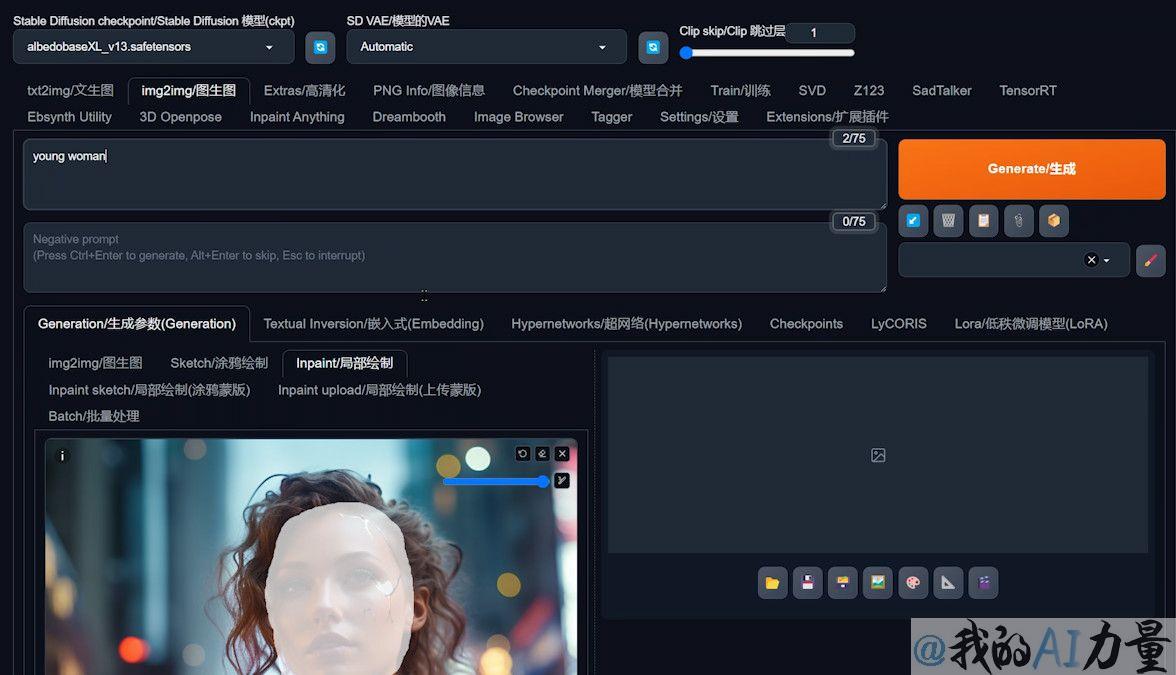
Task: Open the SadTalker tab
Action: pyautogui.click(x=941, y=91)
